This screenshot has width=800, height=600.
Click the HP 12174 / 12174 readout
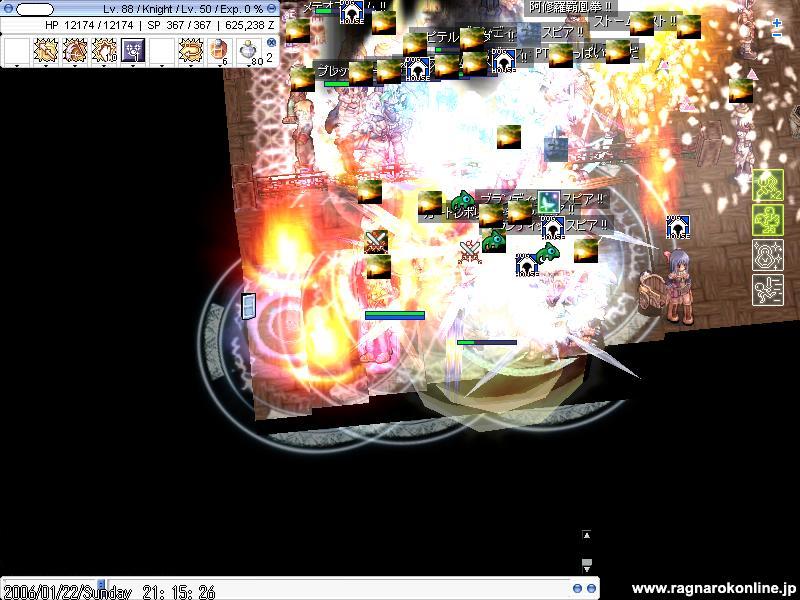pos(89,24)
